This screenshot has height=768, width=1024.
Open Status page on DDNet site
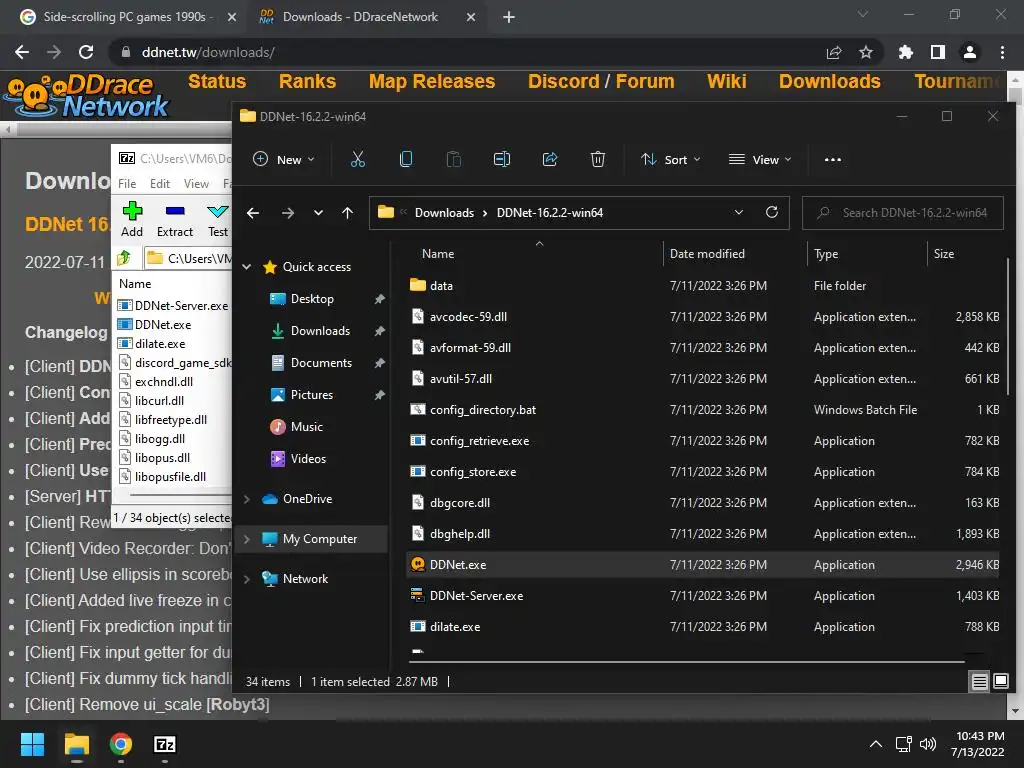[x=217, y=81]
